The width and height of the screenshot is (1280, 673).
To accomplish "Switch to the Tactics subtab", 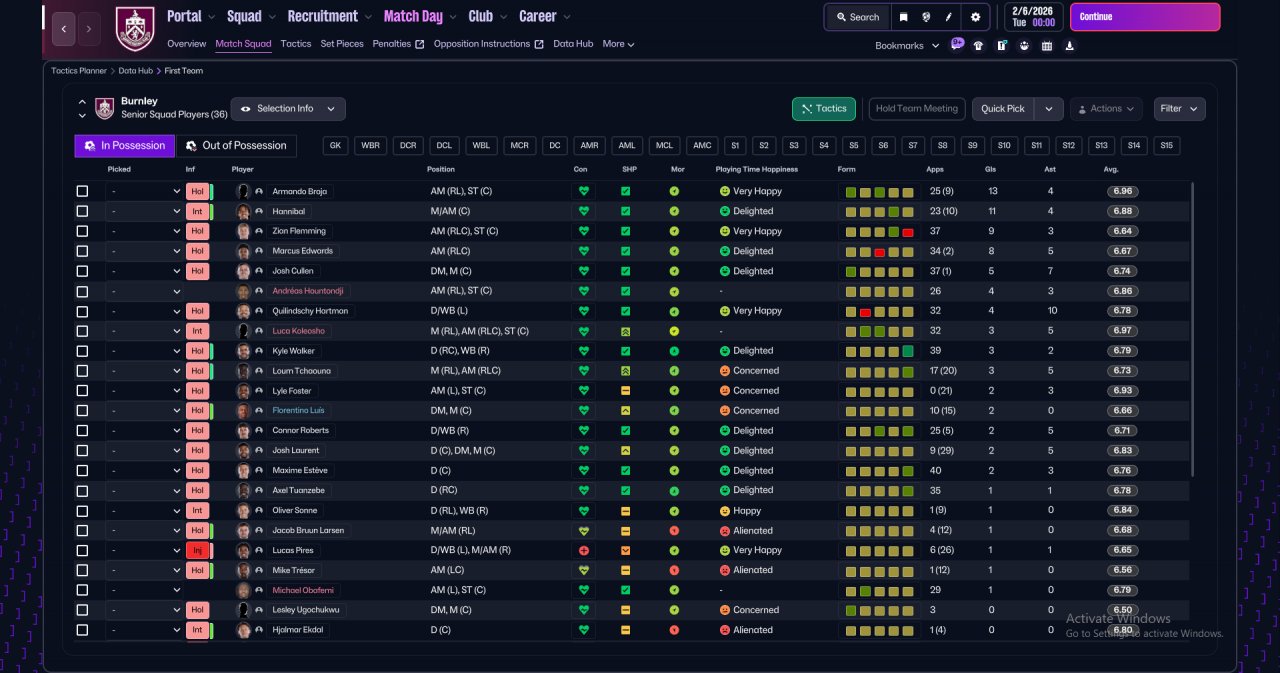I will pos(296,44).
